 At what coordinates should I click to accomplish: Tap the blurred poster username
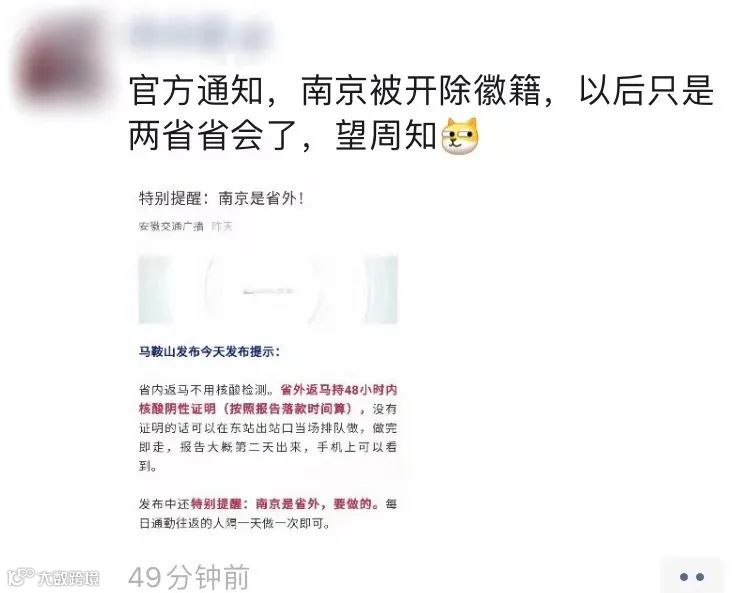(x=201, y=34)
